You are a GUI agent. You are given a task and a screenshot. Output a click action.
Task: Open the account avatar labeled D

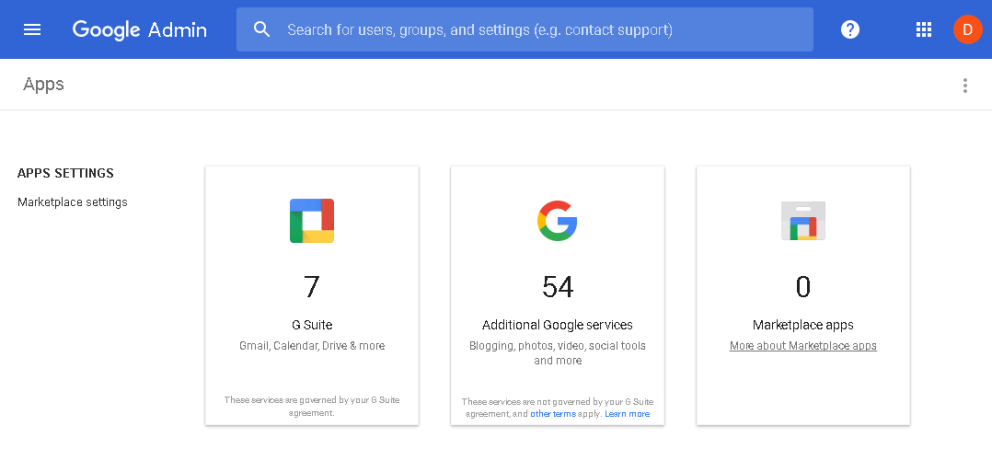pos(967,30)
